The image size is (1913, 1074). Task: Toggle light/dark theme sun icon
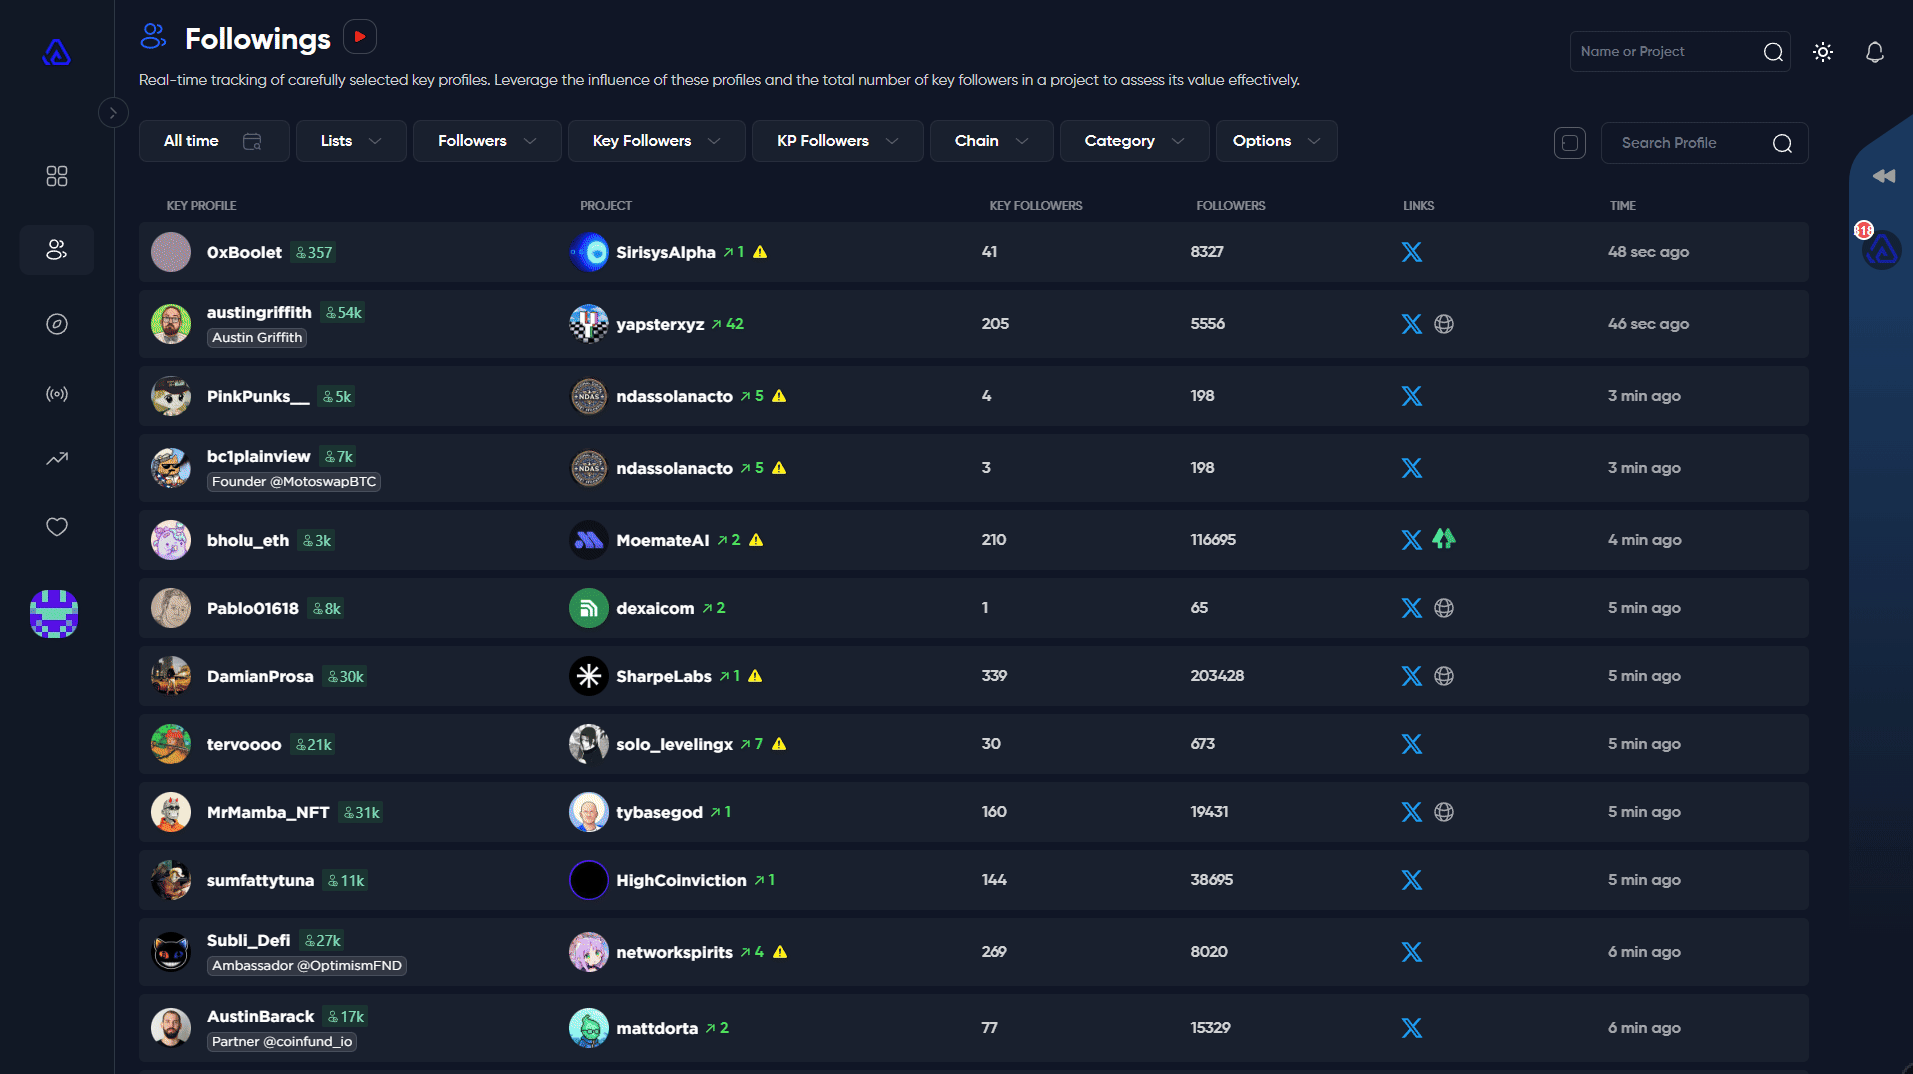(1822, 52)
